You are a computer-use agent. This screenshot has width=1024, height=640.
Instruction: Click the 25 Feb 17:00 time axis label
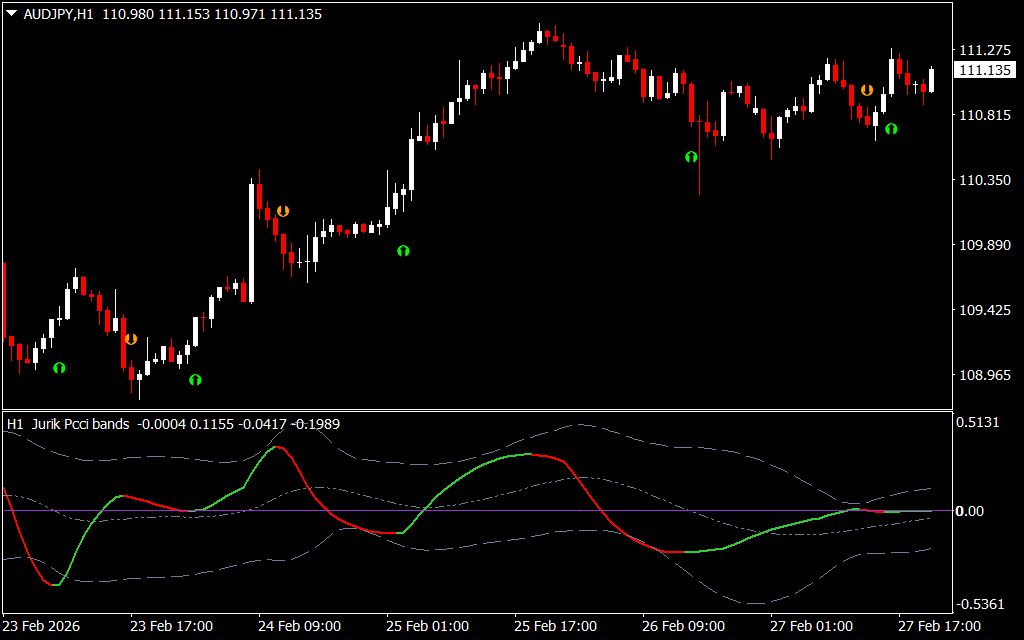pos(555,626)
